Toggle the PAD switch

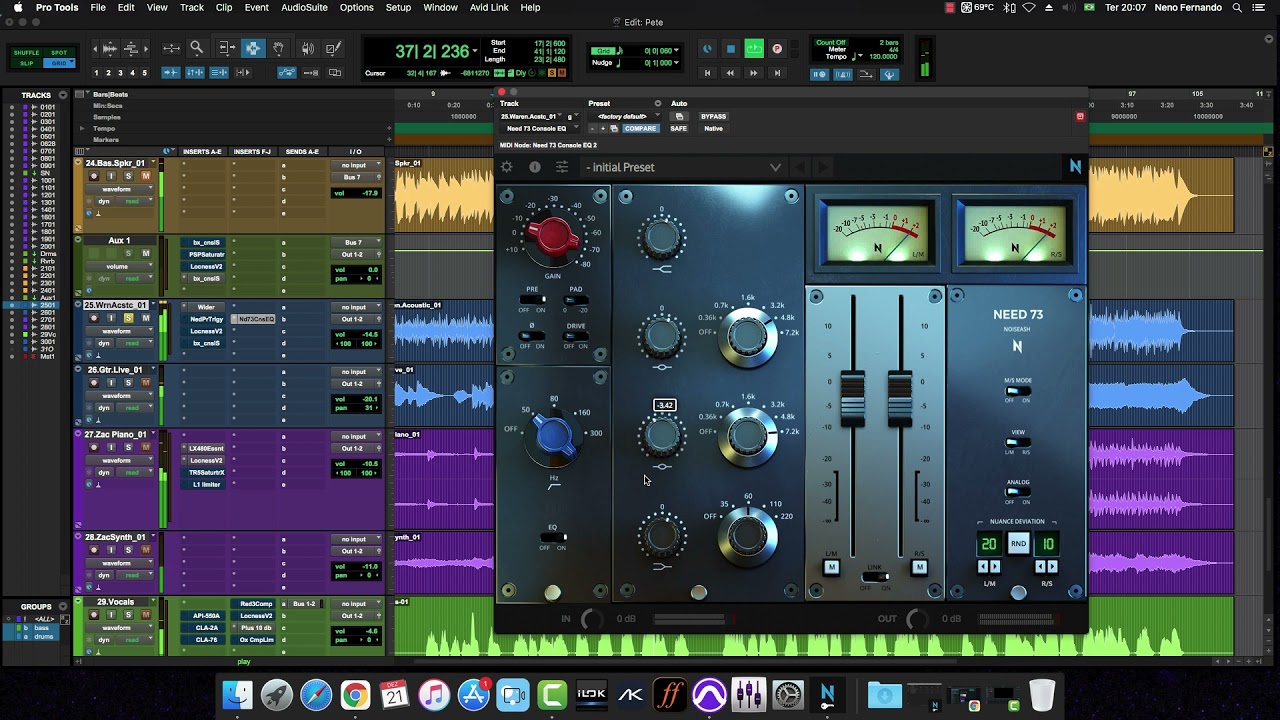pyautogui.click(x=576, y=300)
